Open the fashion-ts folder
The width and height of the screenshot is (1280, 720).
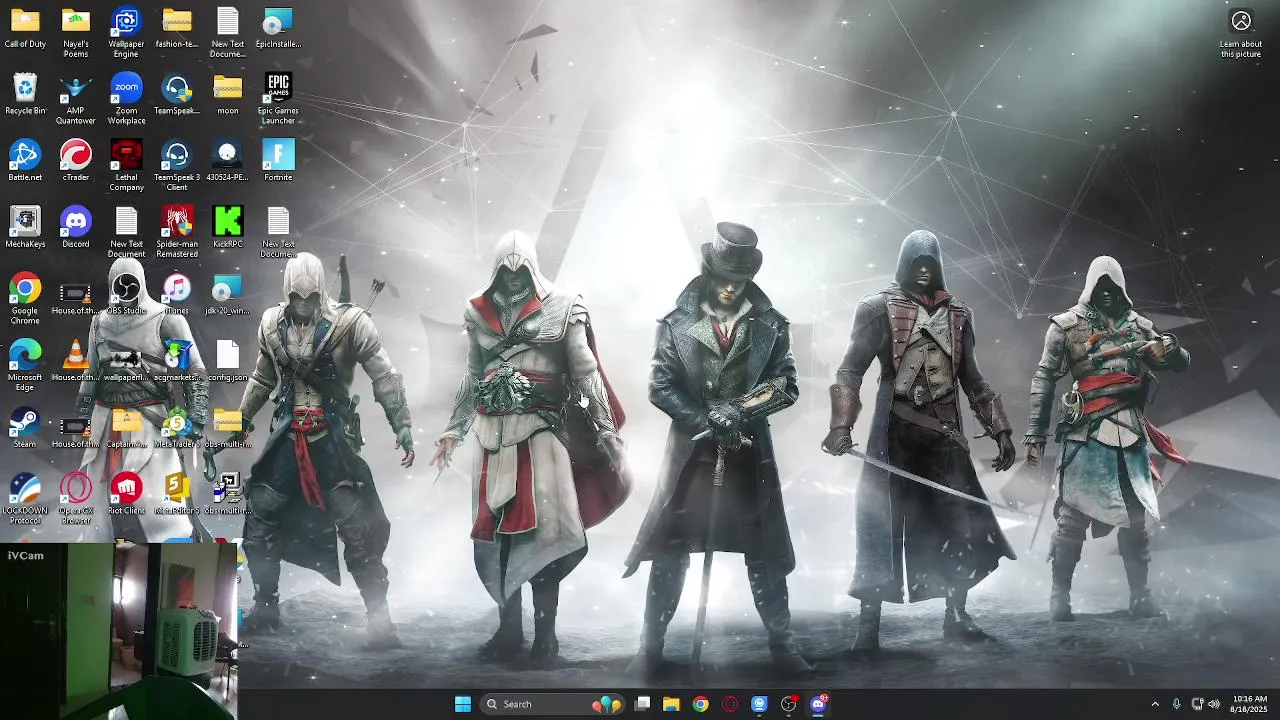coord(177,29)
